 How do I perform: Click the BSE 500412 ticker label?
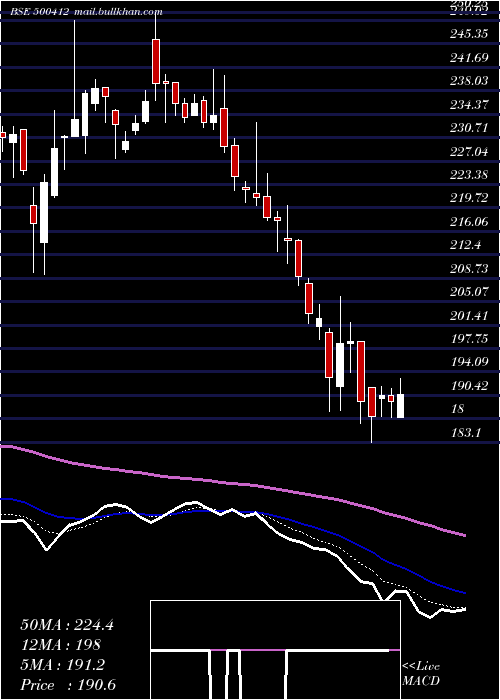(39, 12)
